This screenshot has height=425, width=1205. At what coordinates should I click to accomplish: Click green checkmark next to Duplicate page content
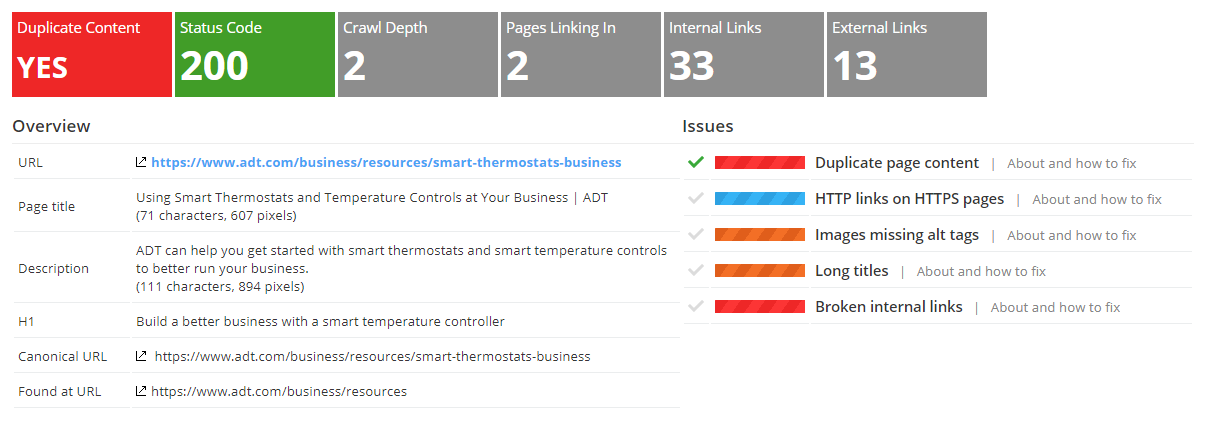[x=696, y=162]
